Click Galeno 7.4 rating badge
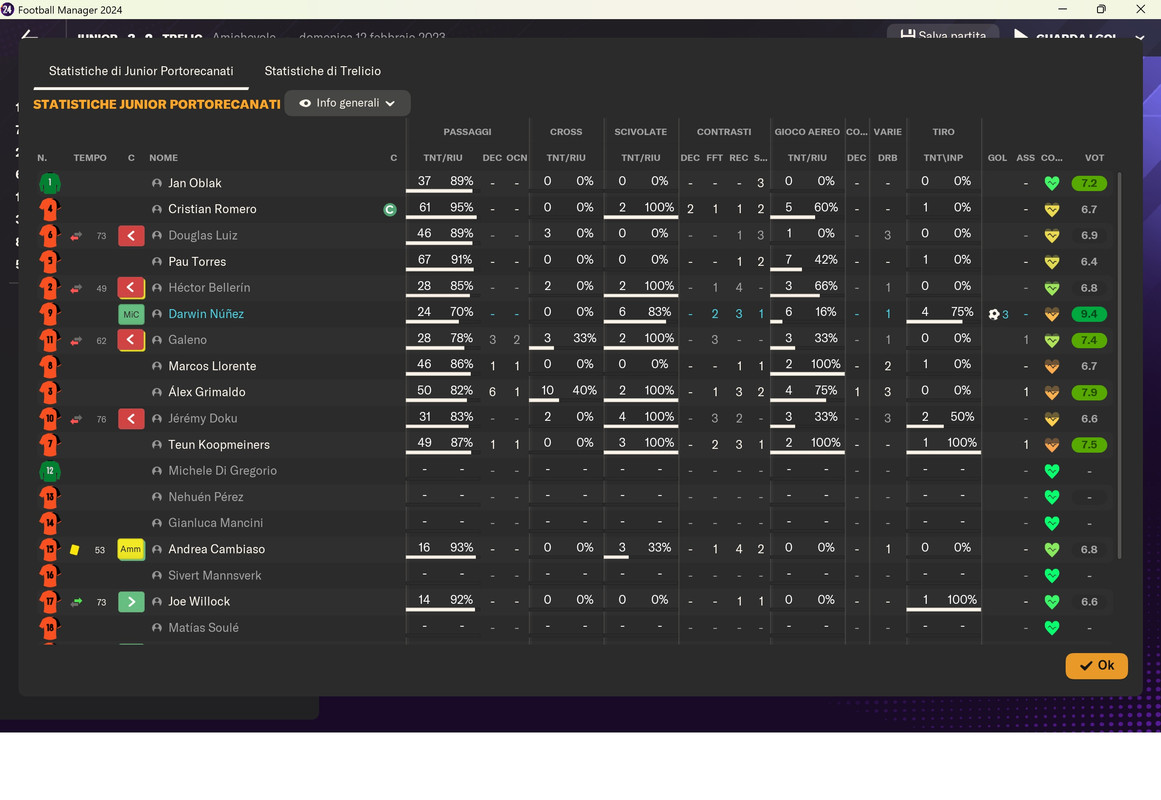This screenshot has height=800, width=1161. click(1088, 340)
